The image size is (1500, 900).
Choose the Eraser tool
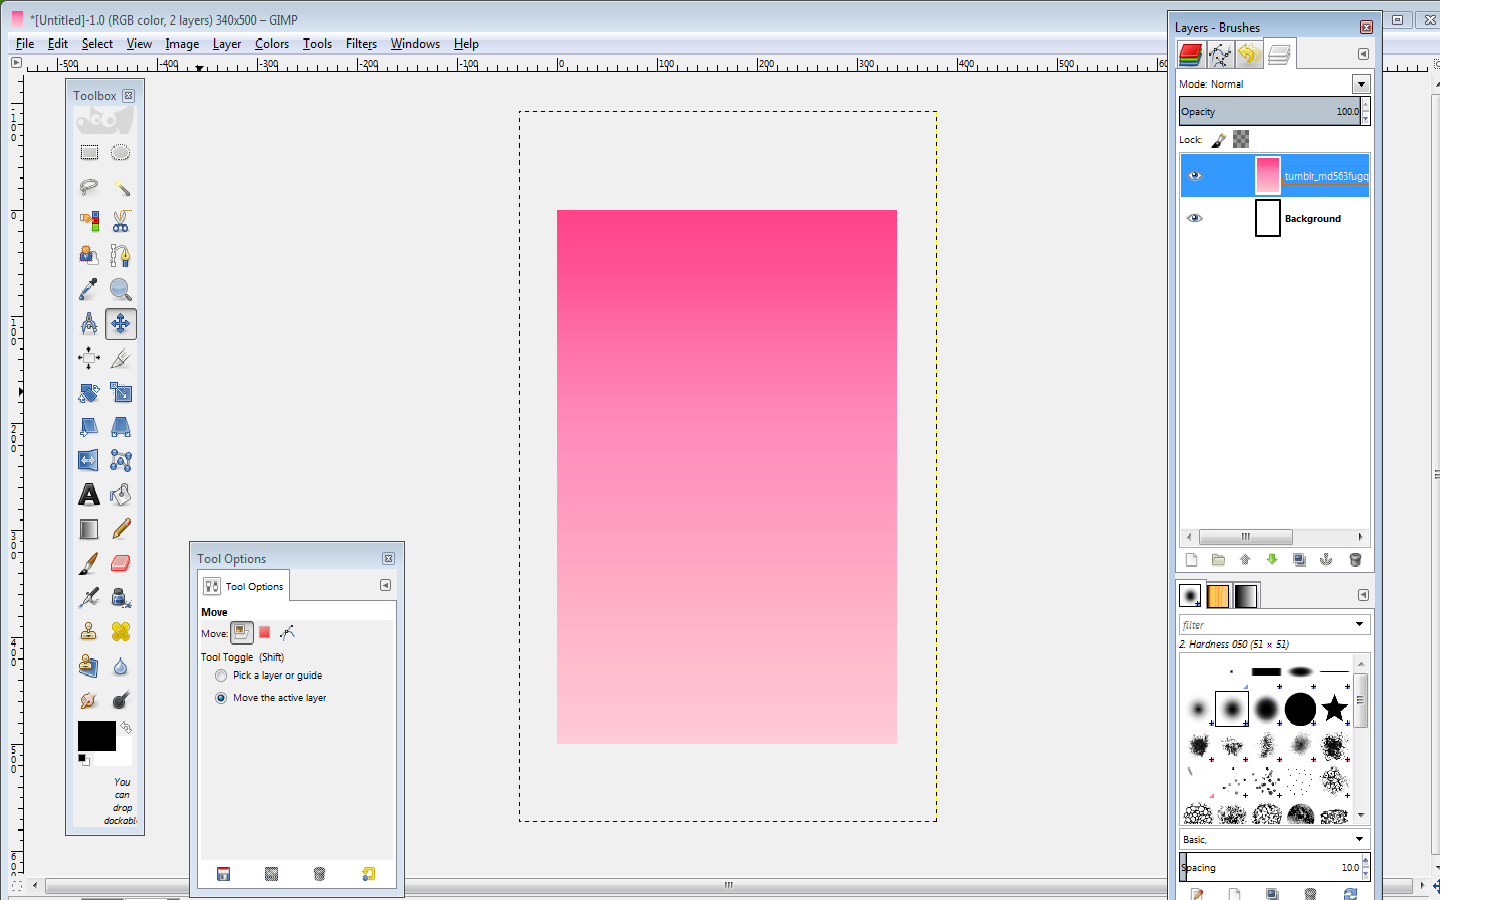(x=121, y=563)
